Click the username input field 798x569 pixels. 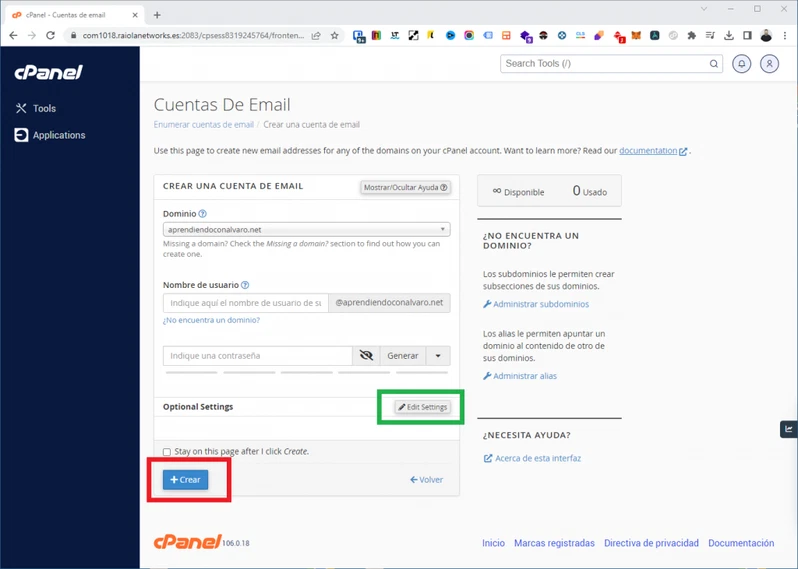click(245, 302)
